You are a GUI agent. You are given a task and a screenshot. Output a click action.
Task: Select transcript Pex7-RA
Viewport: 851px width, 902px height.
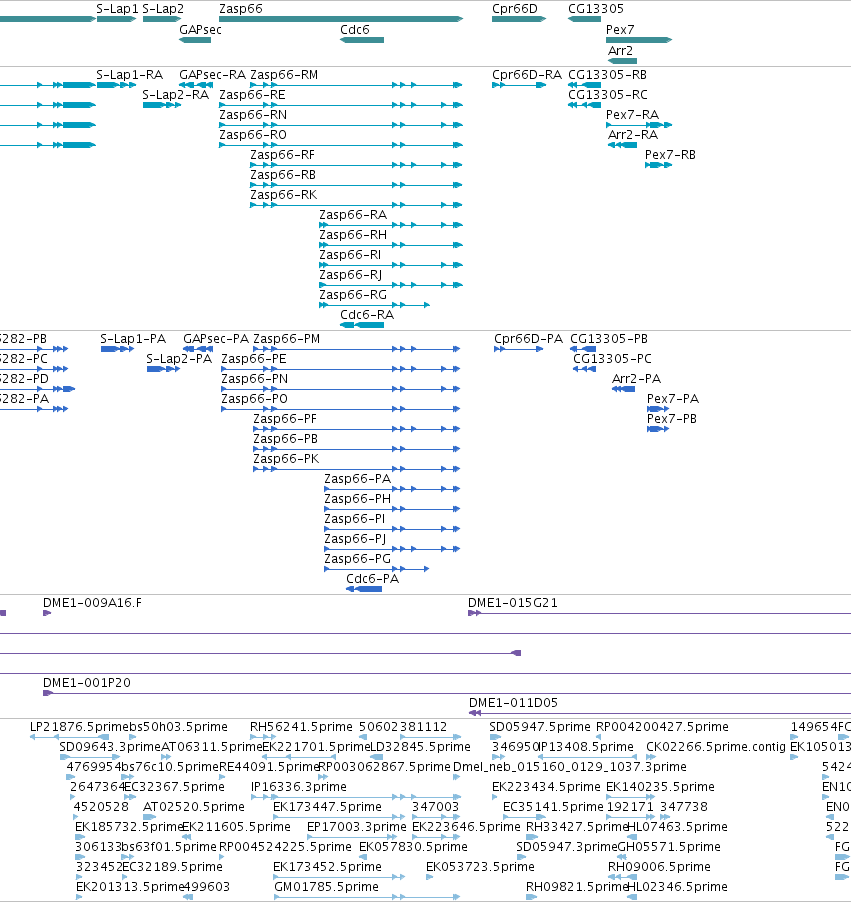pyautogui.click(x=639, y=125)
